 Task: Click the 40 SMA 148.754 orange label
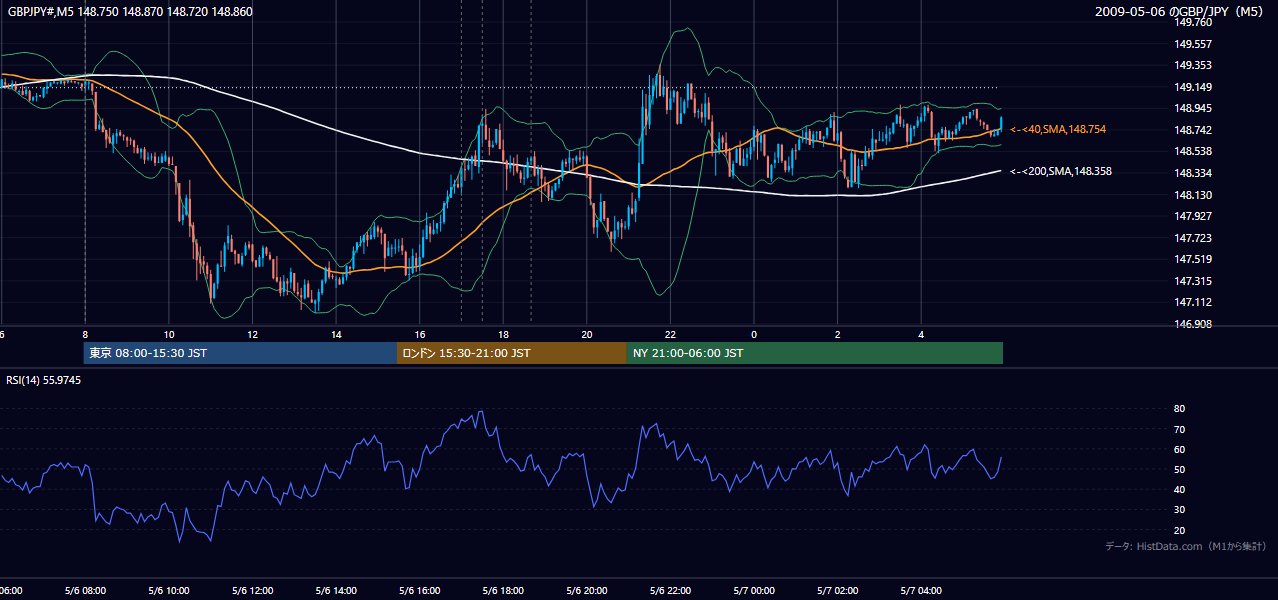[x=1058, y=129]
